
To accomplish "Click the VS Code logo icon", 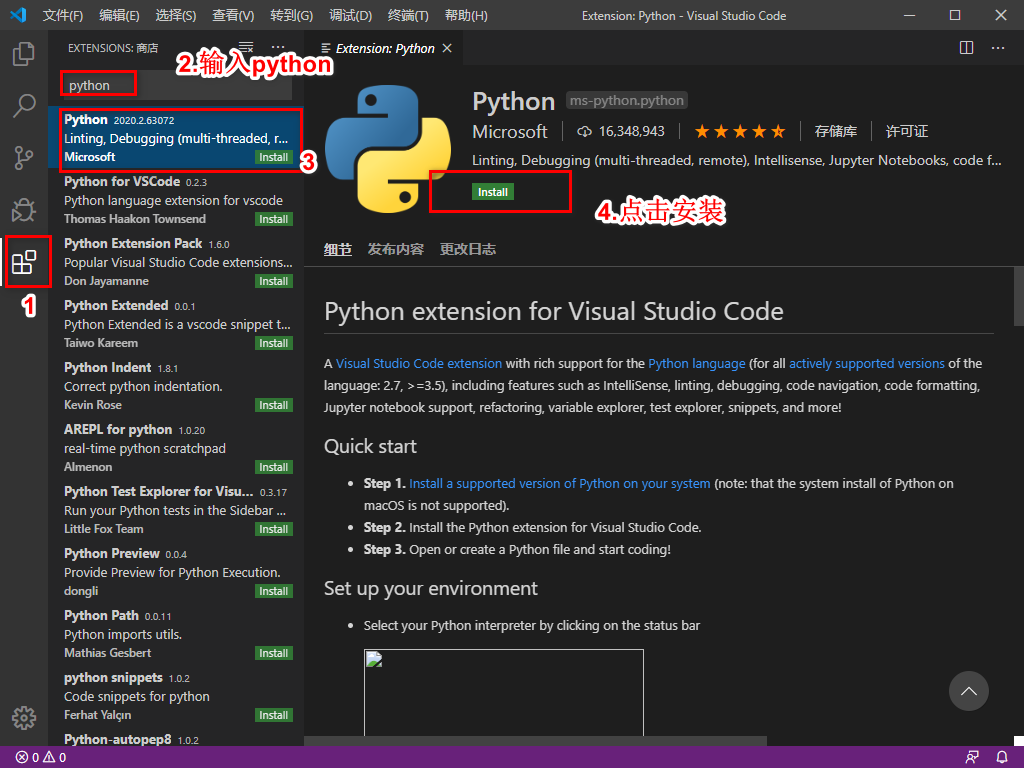I will point(18,14).
